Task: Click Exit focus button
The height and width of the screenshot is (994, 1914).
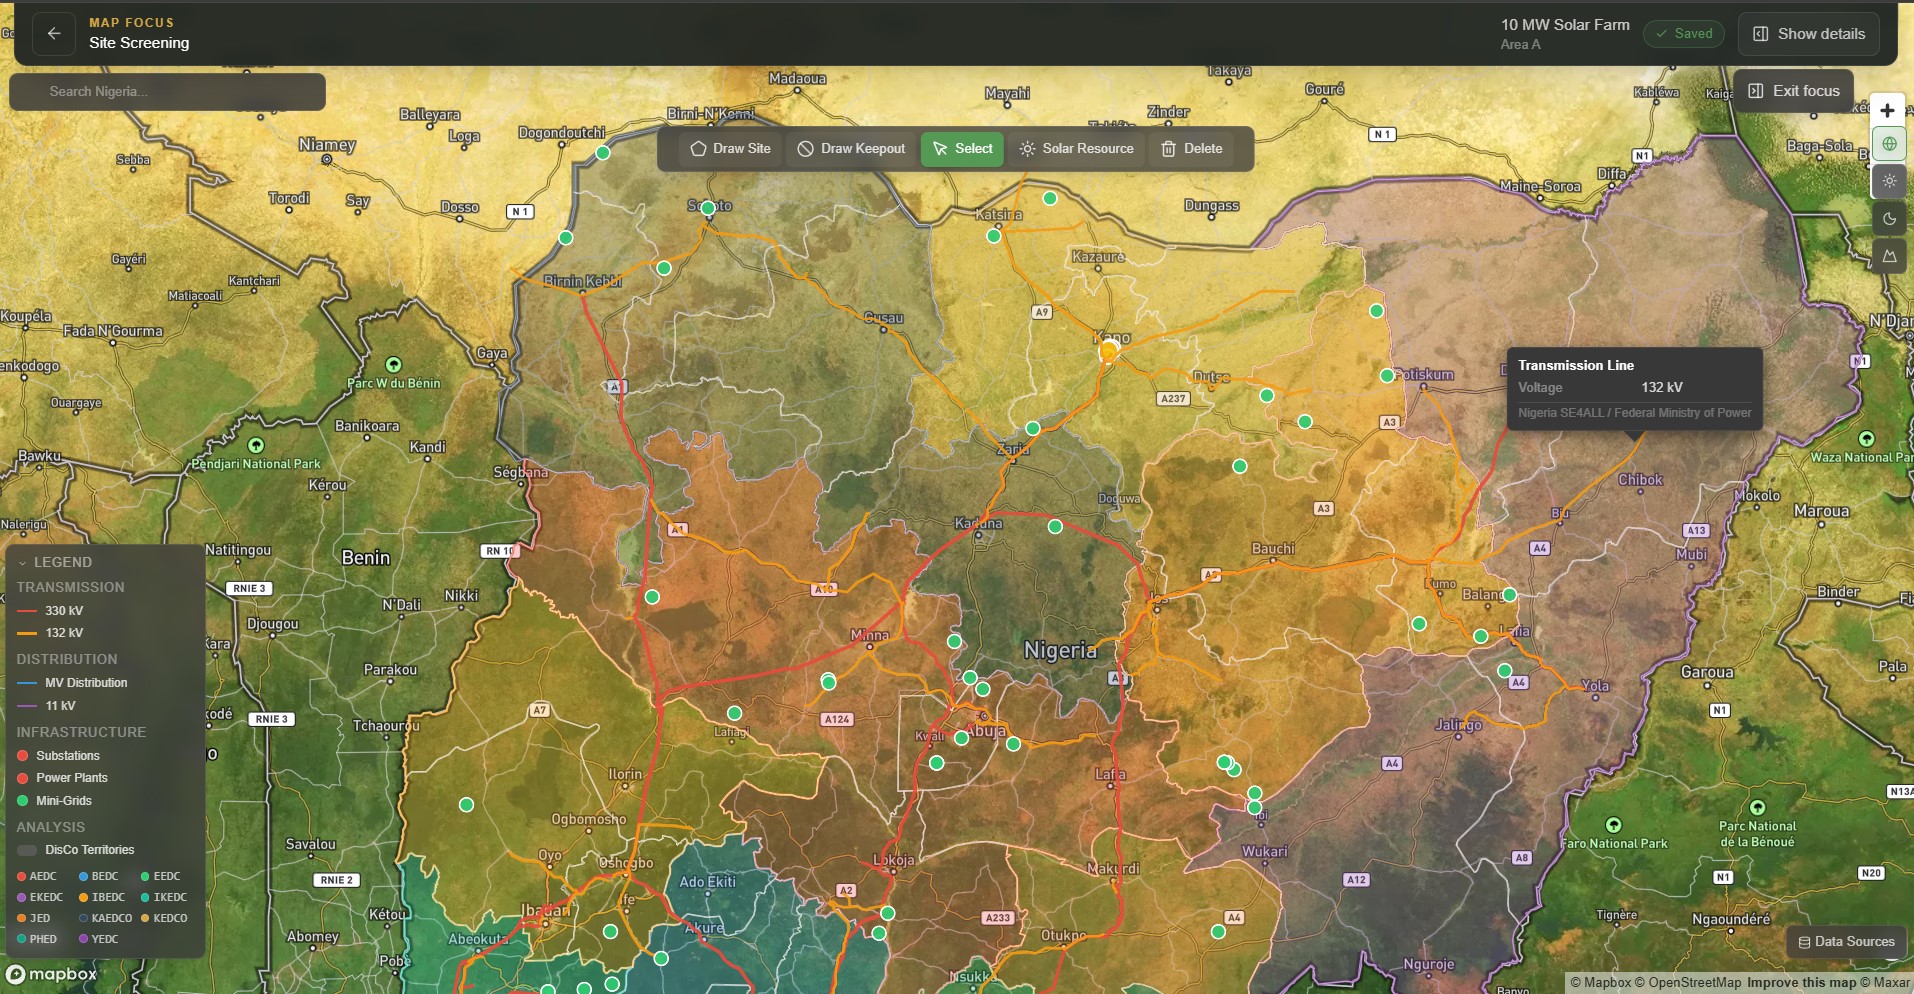Action: coord(1794,91)
